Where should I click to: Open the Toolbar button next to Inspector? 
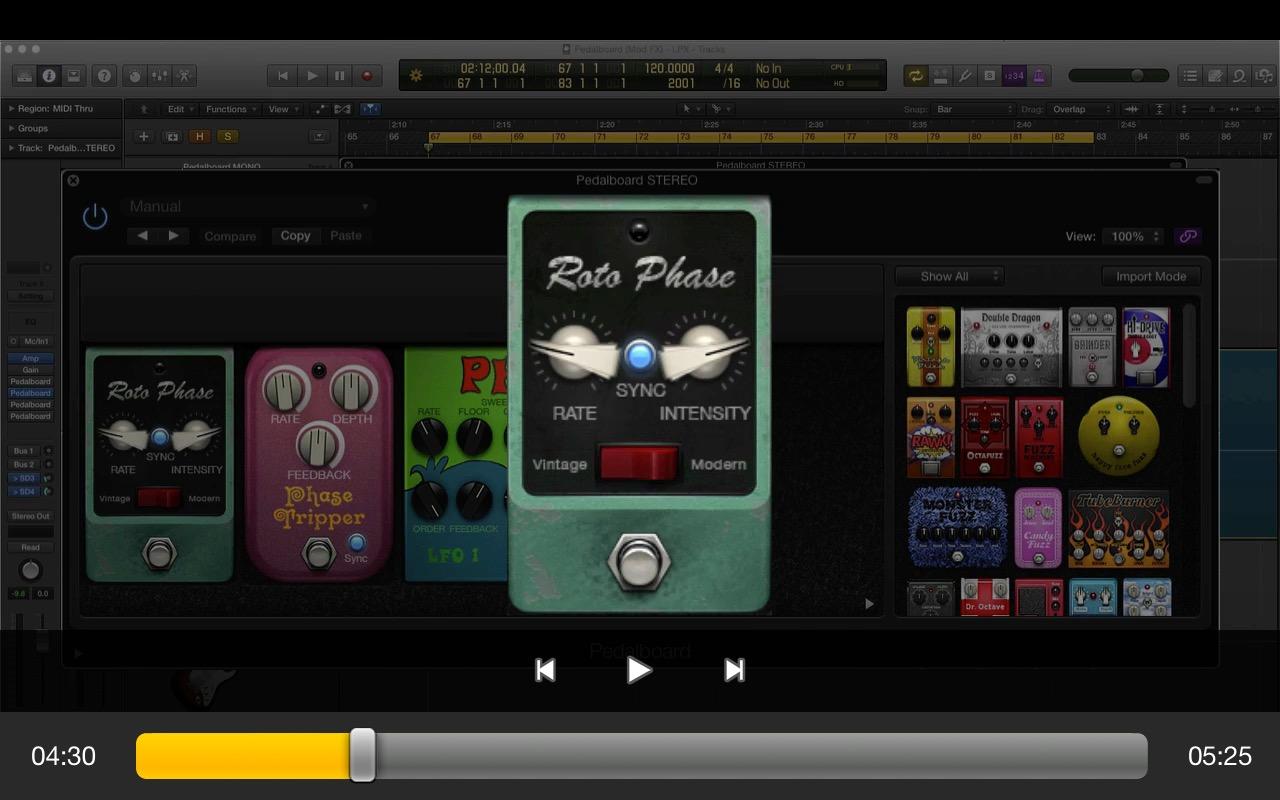coord(72,76)
